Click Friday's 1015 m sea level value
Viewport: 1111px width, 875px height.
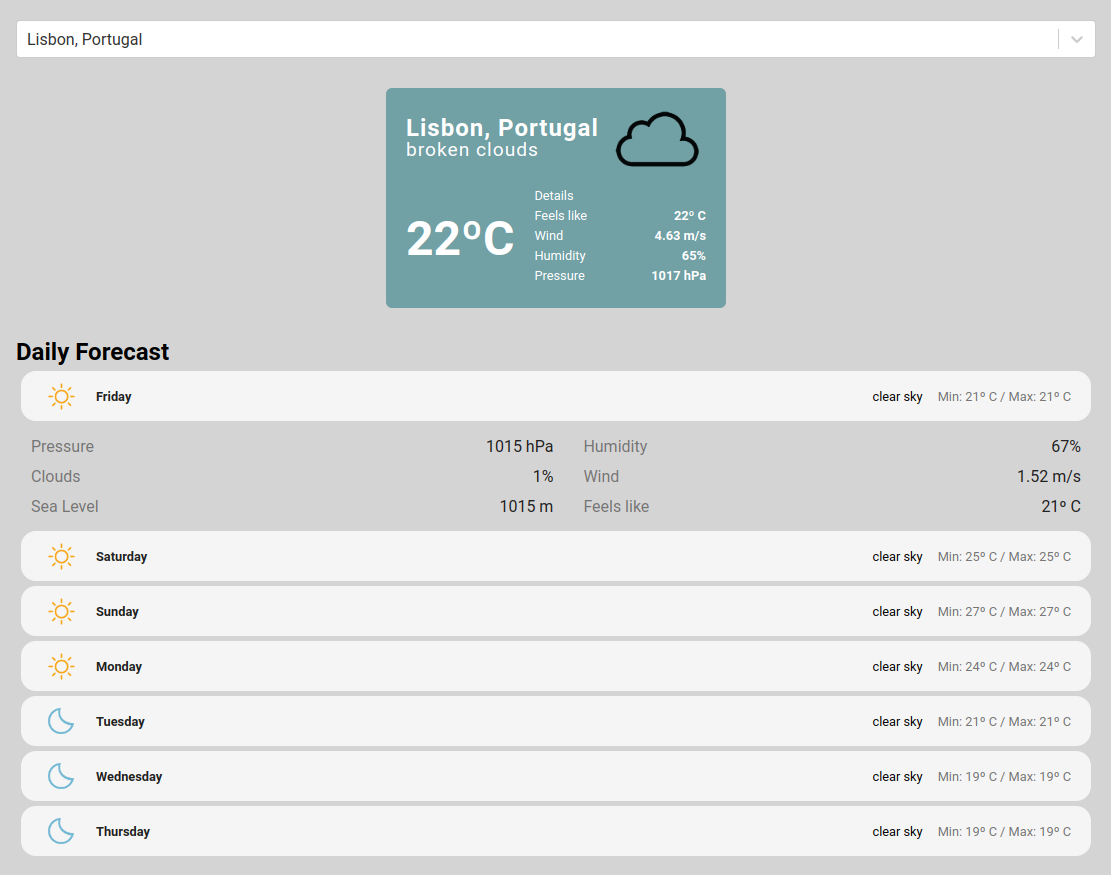pyautogui.click(x=526, y=507)
